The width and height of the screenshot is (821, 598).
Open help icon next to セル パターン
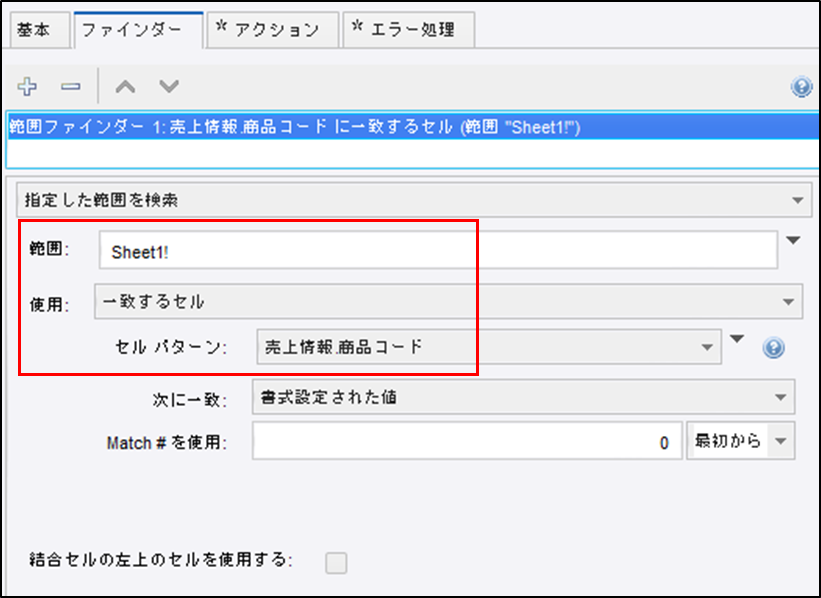click(x=773, y=347)
